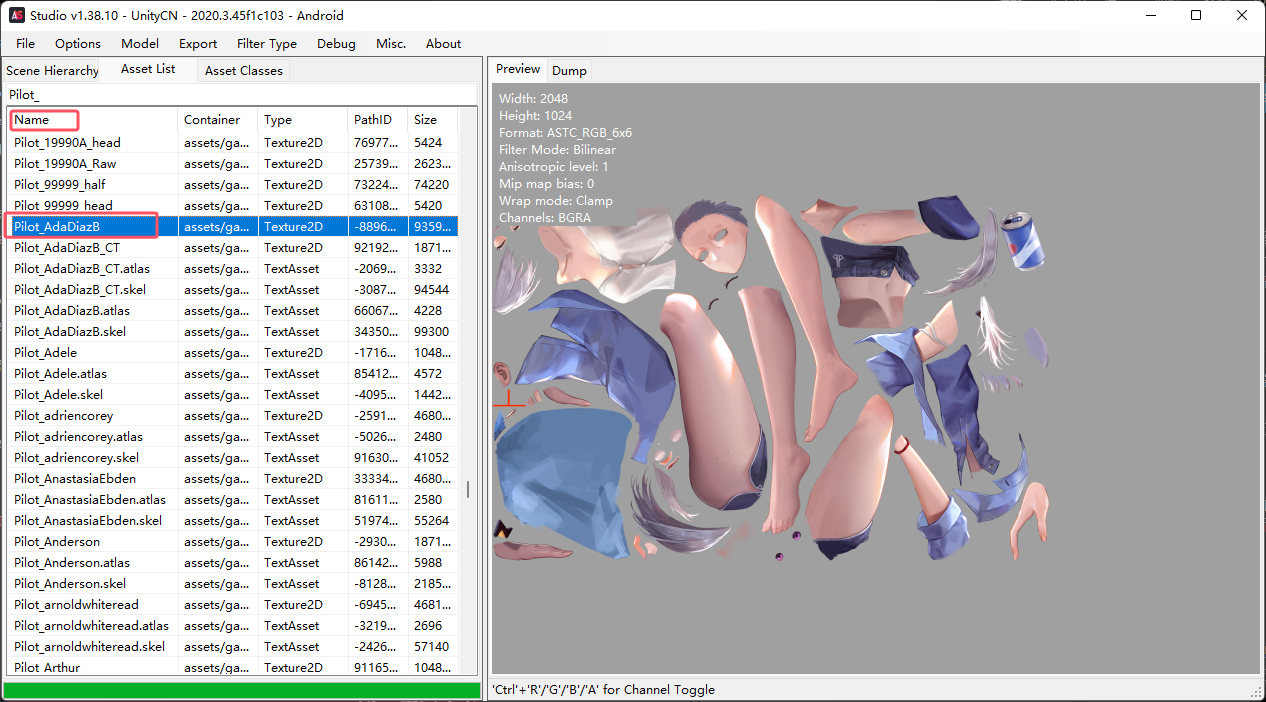Viewport: 1266px width, 702px height.
Task: Open the Model menu
Action: coord(140,43)
